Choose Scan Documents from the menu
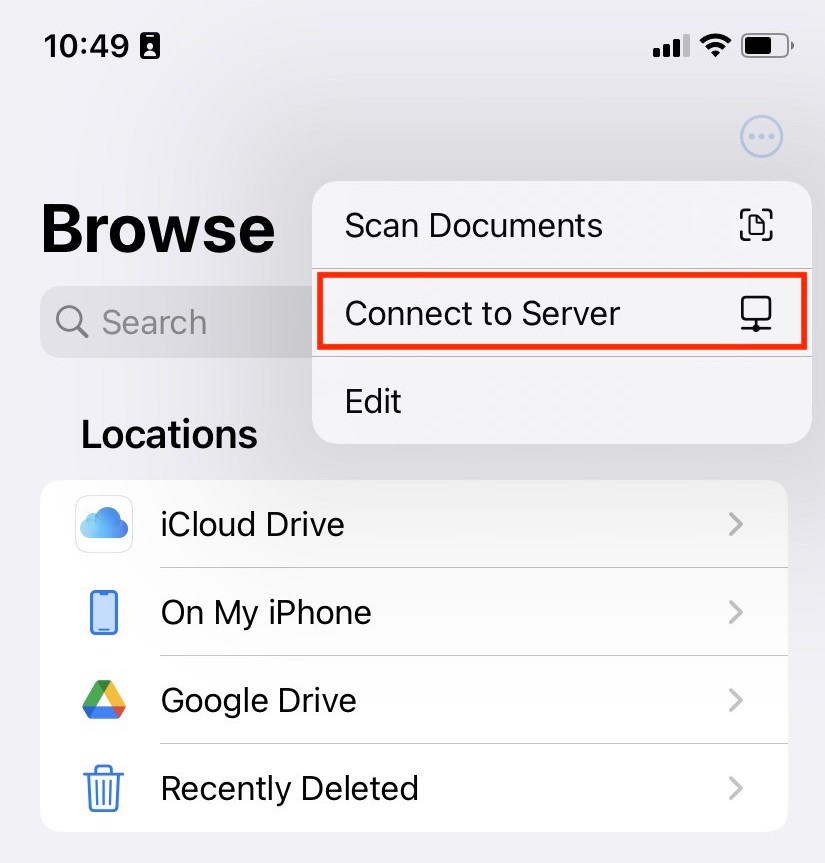The height and width of the screenshot is (863, 825). (x=562, y=225)
